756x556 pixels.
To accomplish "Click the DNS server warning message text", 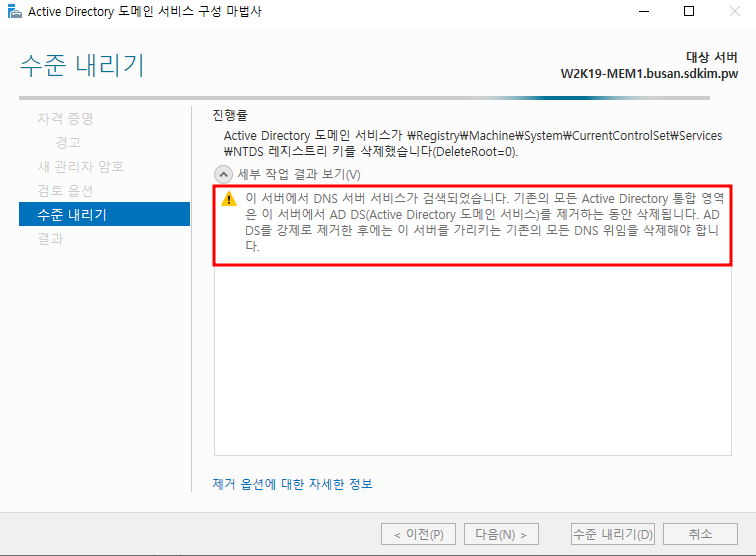I will (x=484, y=222).
